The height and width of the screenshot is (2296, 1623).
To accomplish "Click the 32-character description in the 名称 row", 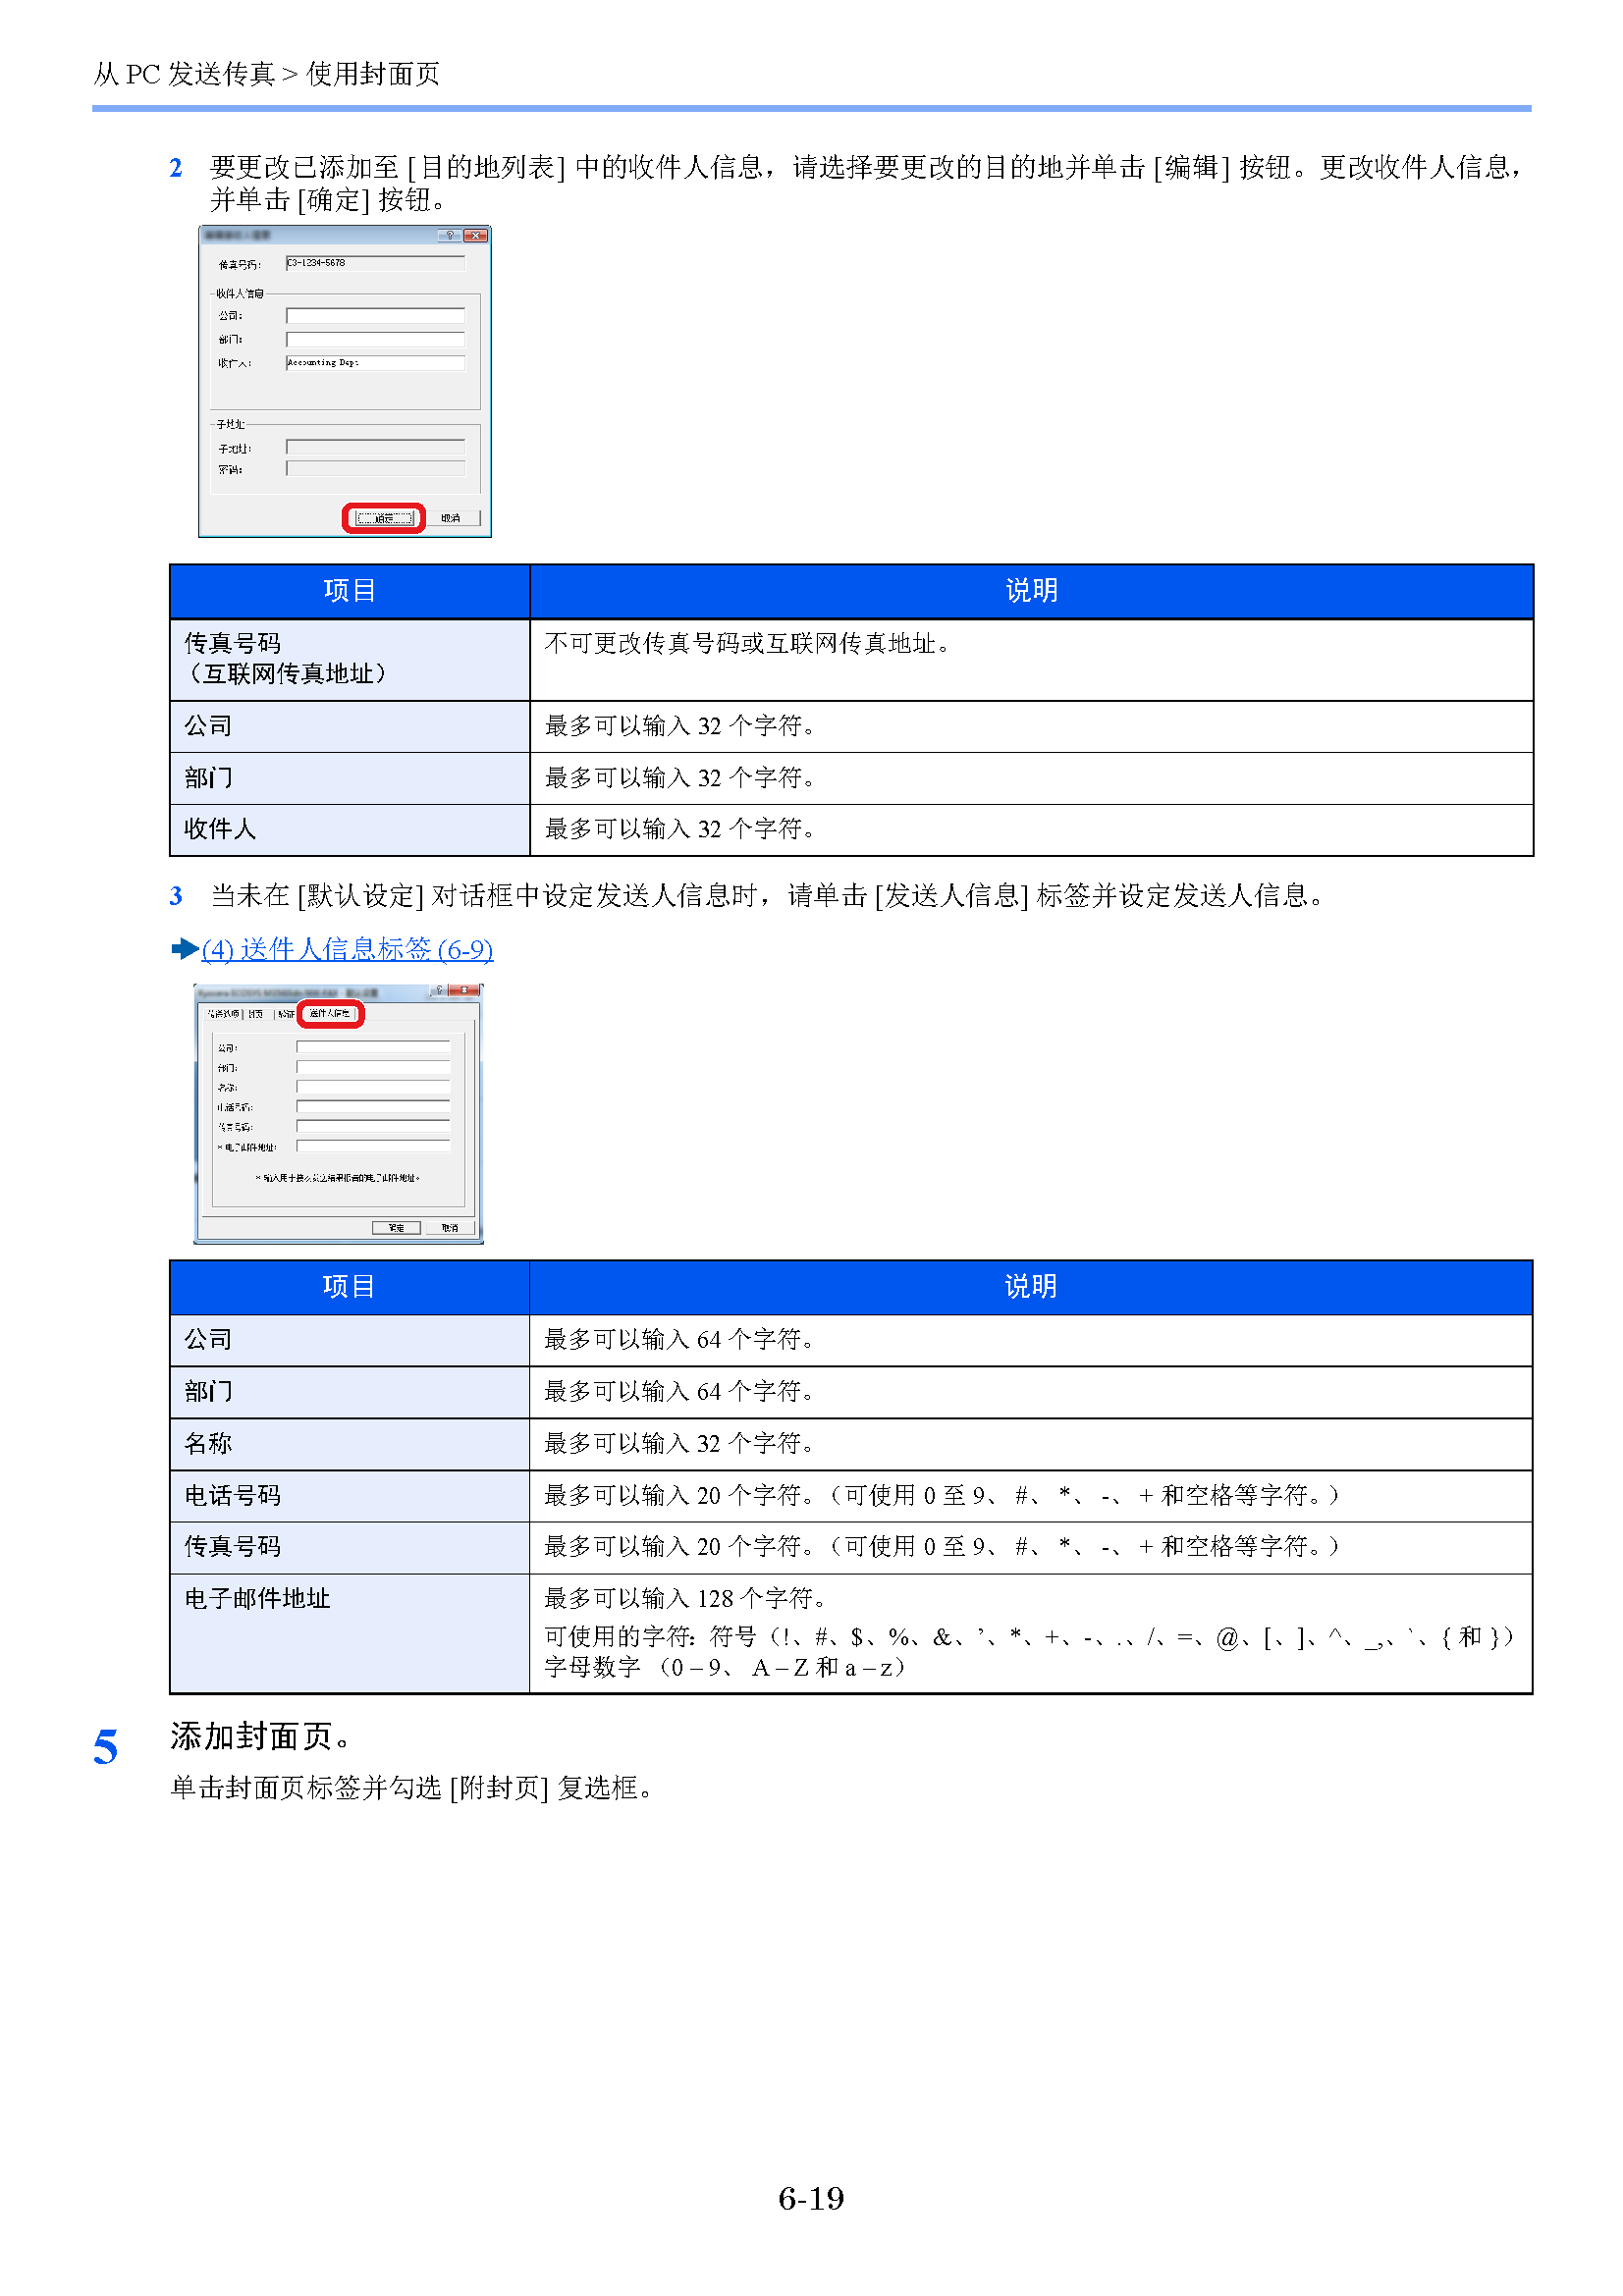I will [x=679, y=1443].
